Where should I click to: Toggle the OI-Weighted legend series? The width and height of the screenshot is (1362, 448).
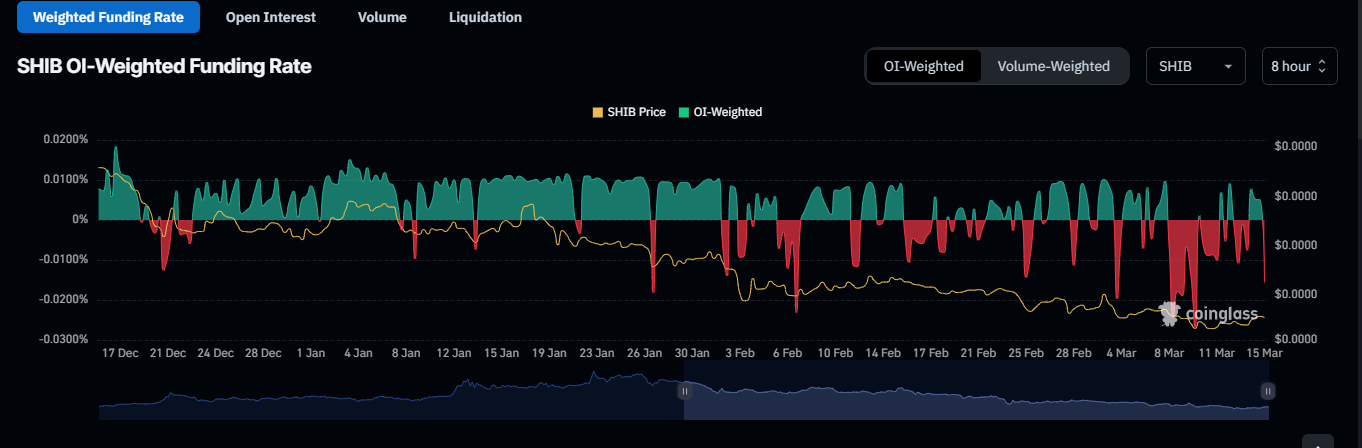pos(720,112)
